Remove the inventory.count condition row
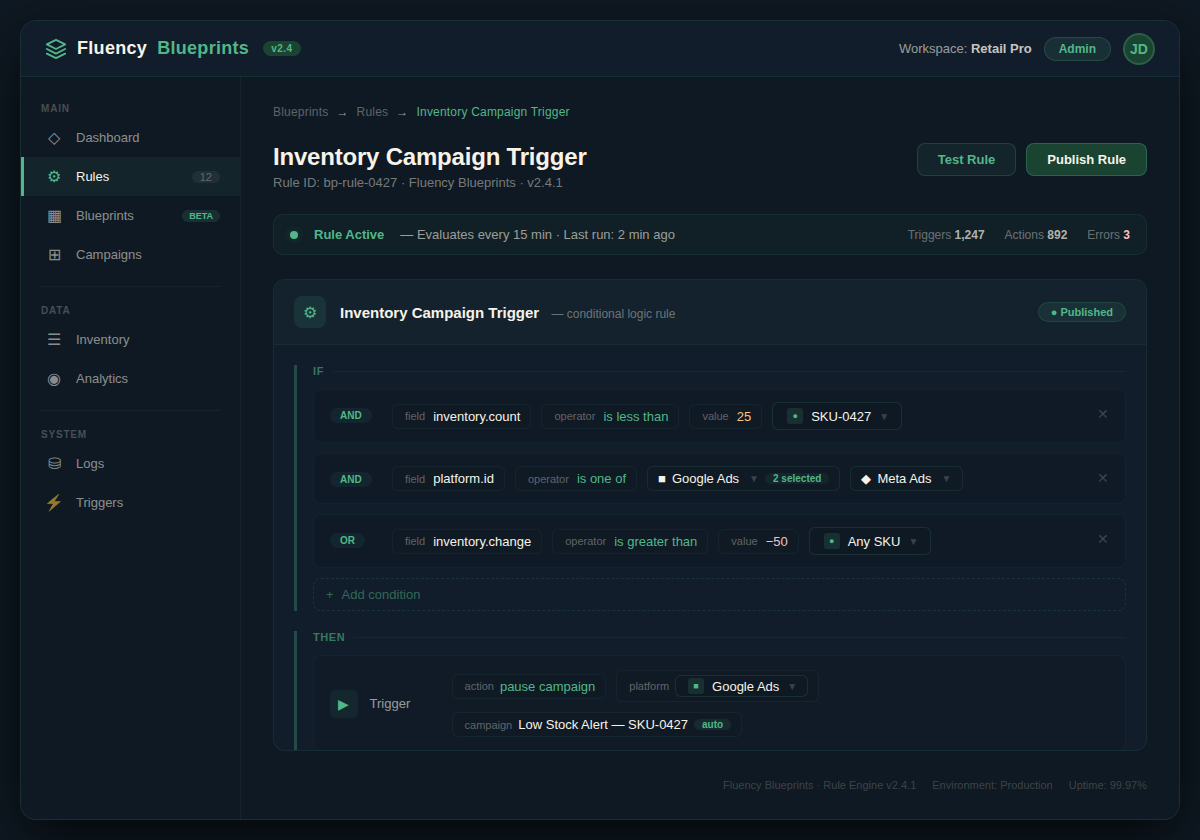This screenshot has height=840, width=1200. 1103,414
